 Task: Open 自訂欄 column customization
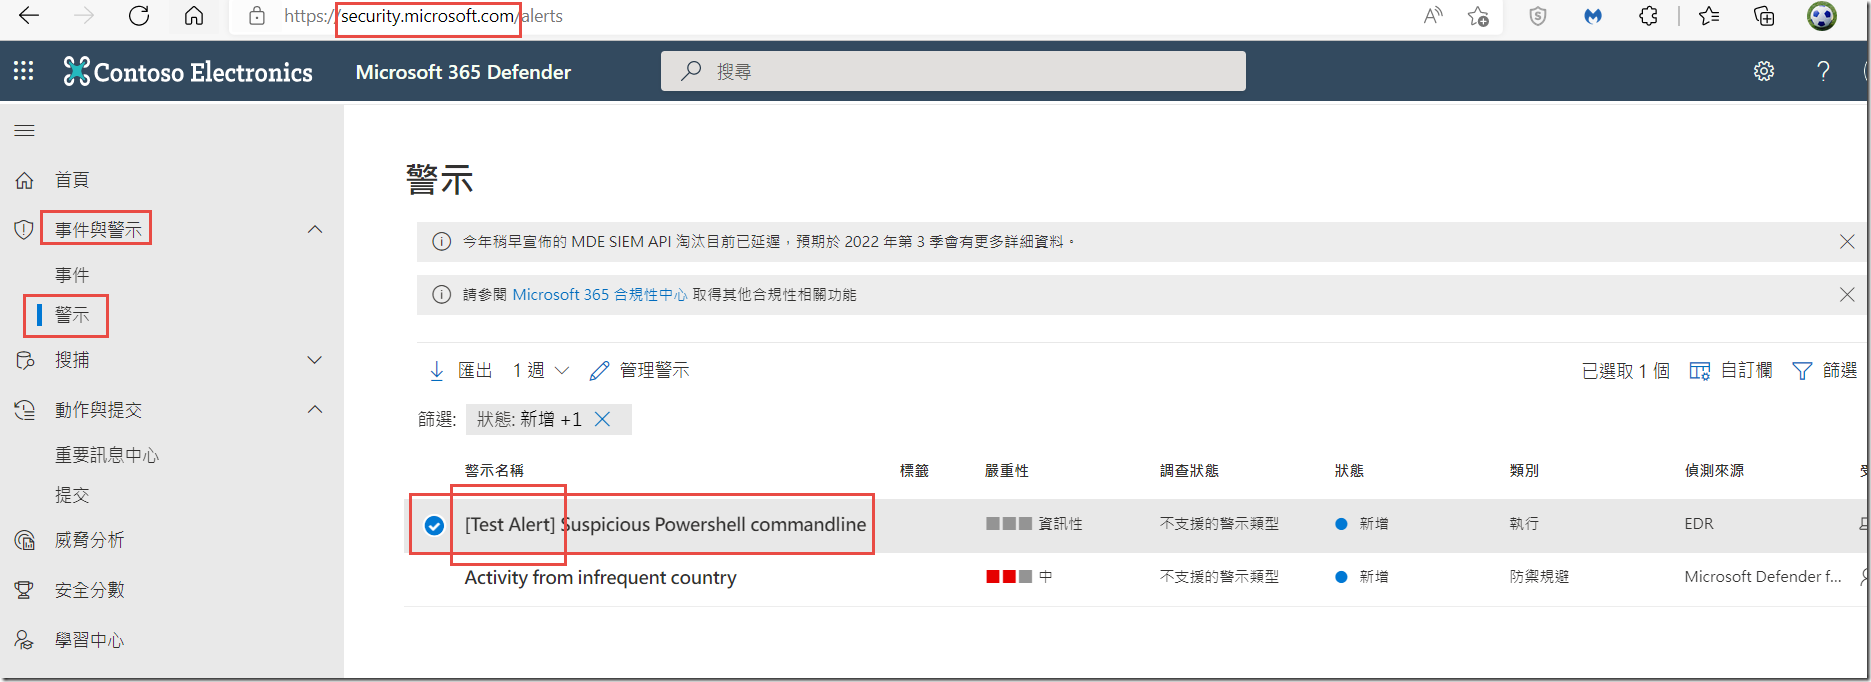1731,371
